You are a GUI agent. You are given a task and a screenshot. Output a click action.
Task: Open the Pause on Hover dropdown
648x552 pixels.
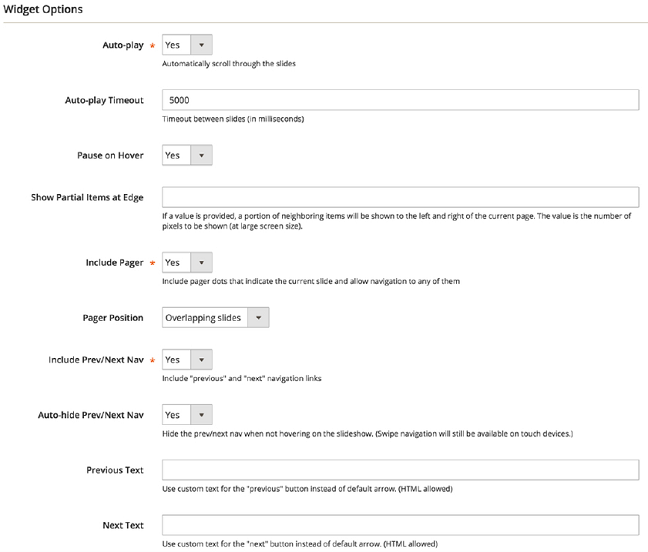click(187, 155)
